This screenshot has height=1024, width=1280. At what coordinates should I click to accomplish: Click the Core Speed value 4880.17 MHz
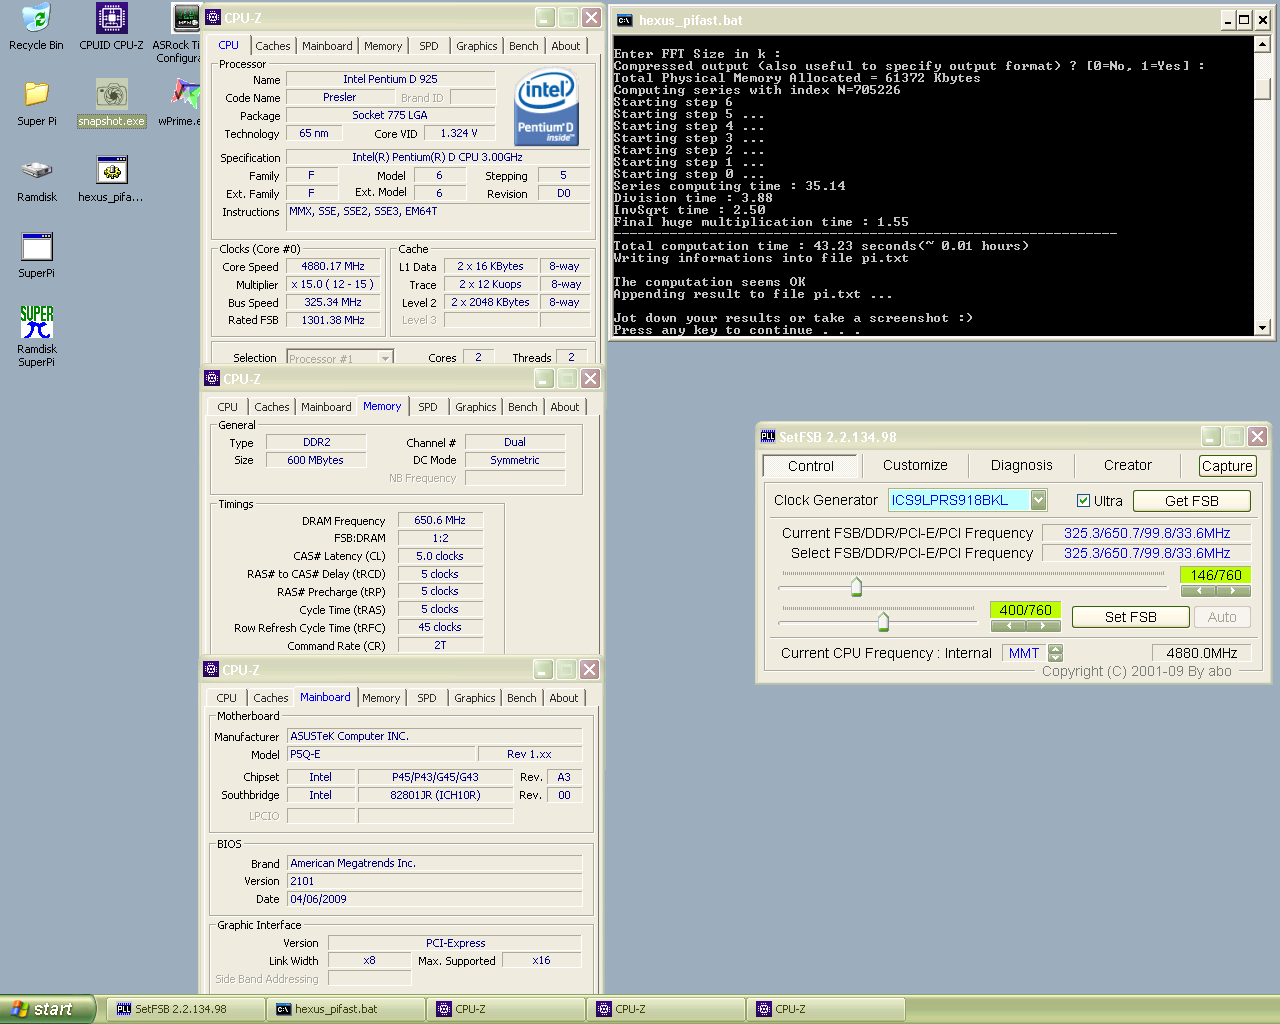[333, 266]
